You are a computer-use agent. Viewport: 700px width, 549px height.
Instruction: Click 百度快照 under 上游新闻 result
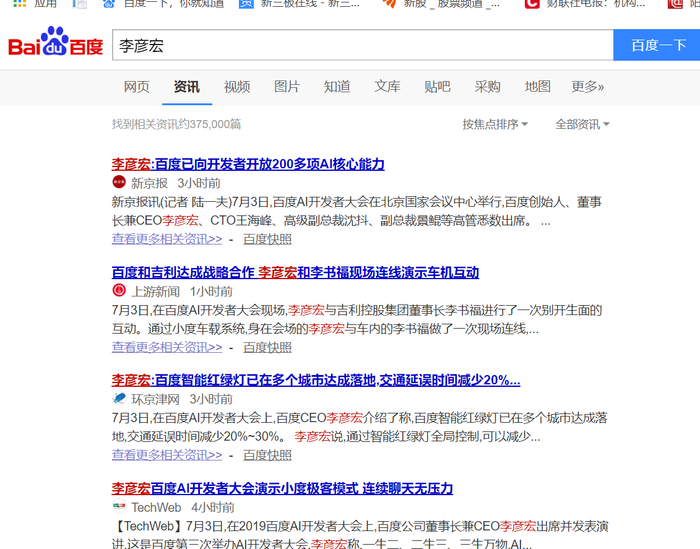coord(267,347)
